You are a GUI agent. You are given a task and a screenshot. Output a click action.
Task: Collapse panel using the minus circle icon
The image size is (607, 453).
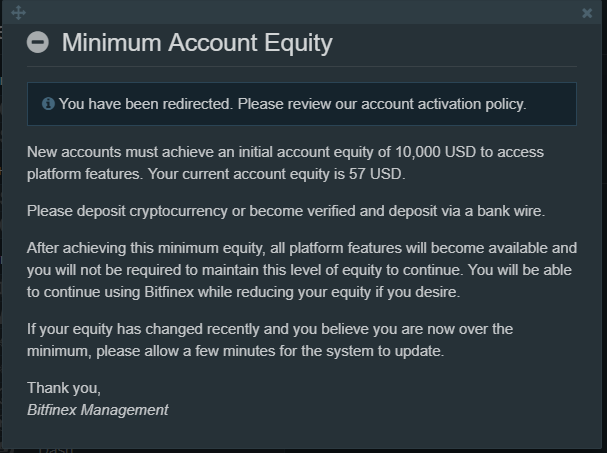tap(38, 42)
